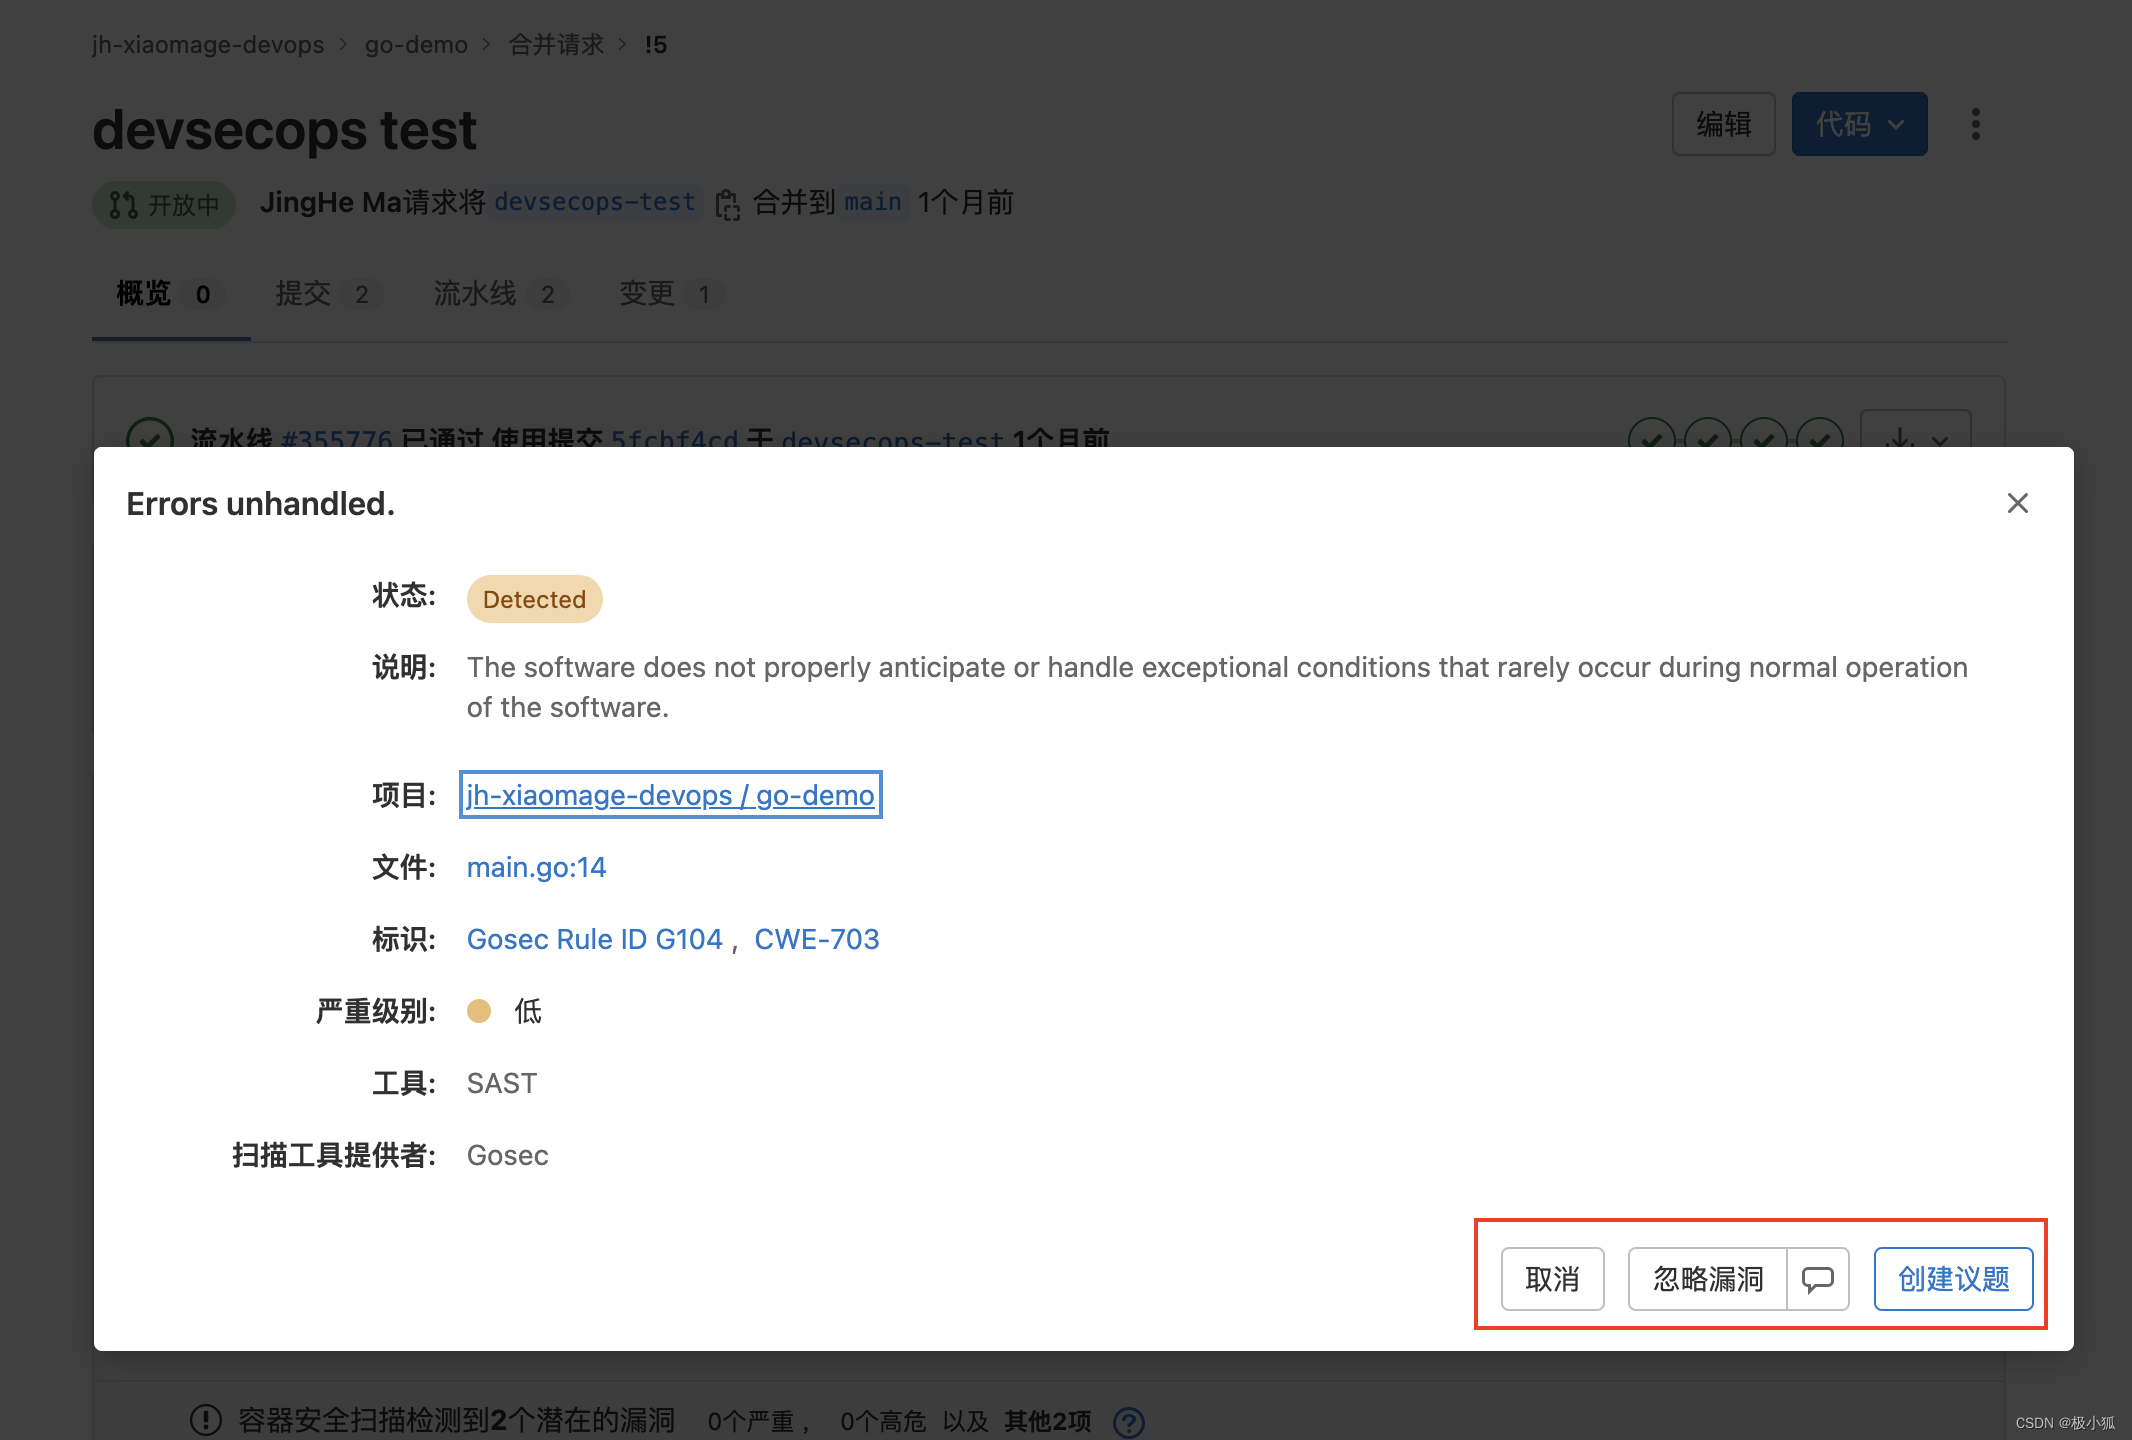Open pipeline #355776 link
Viewport: 2132px width, 1440px height.
coord(336,438)
